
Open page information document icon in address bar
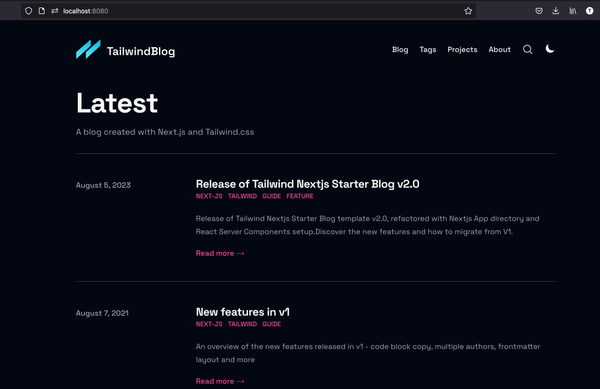(42, 11)
